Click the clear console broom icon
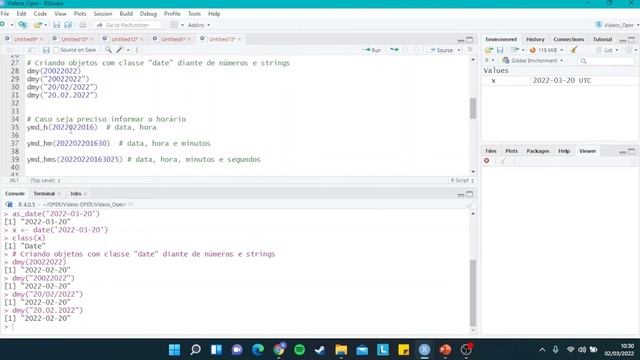Screen dimensions: 640x360 [469, 204]
